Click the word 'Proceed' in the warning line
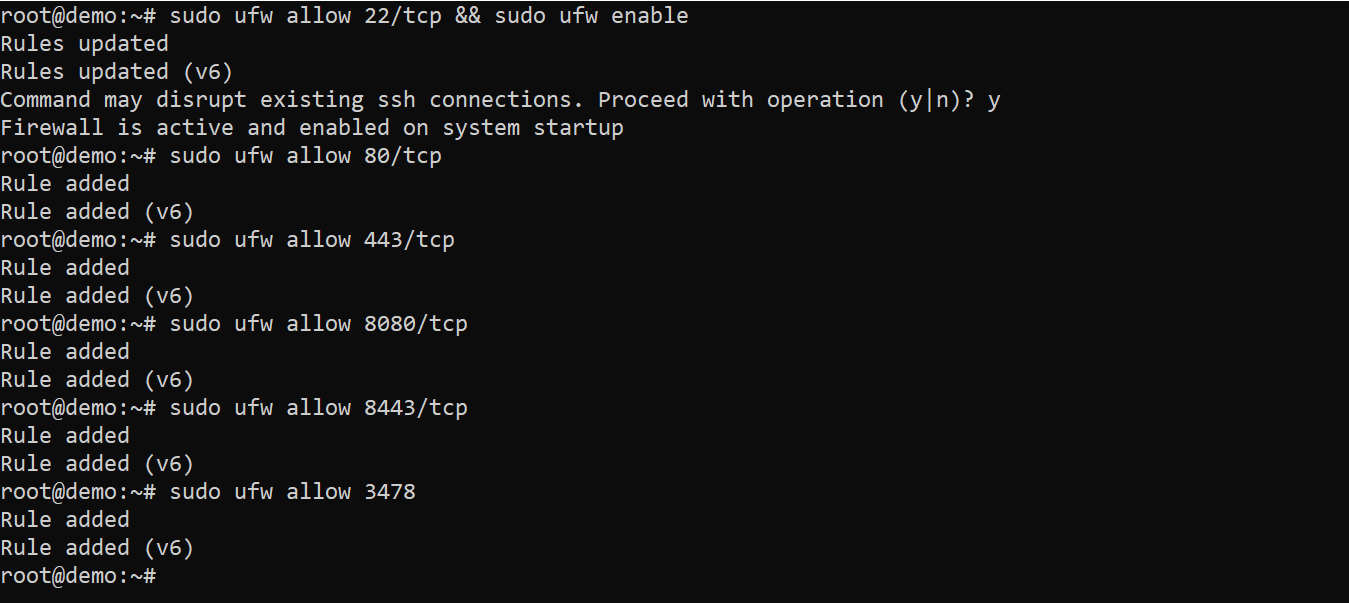Image resolution: width=1349 pixels, height=603 pixels. pos(643,100)
